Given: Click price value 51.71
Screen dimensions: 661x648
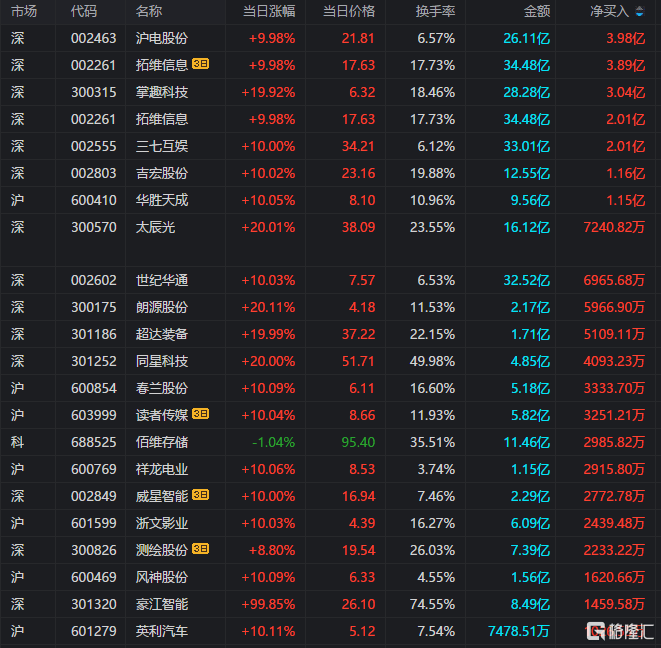Looking at the screenshot, I should tap(358, 361).
